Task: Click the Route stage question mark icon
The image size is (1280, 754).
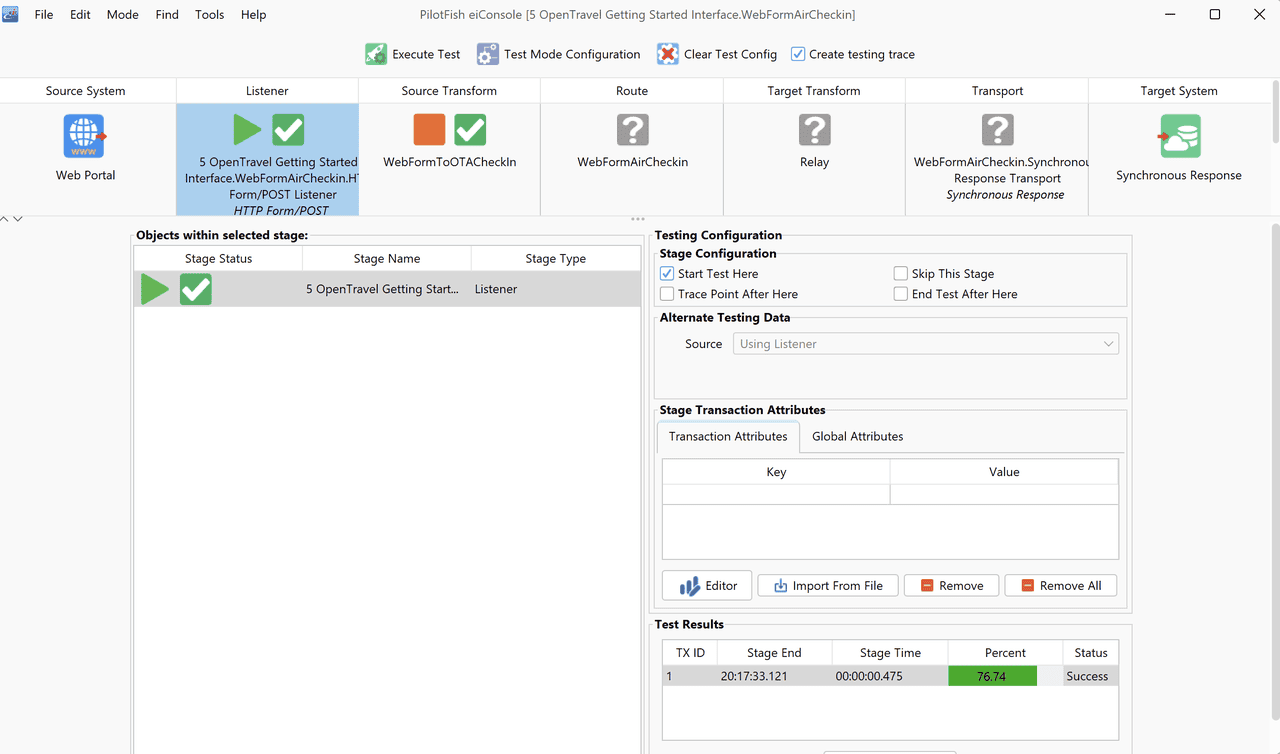Action: coord(632,130)
